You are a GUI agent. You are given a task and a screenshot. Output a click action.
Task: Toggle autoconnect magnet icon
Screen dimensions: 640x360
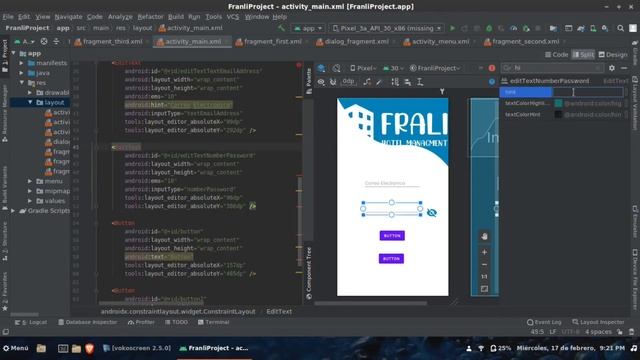333,82
